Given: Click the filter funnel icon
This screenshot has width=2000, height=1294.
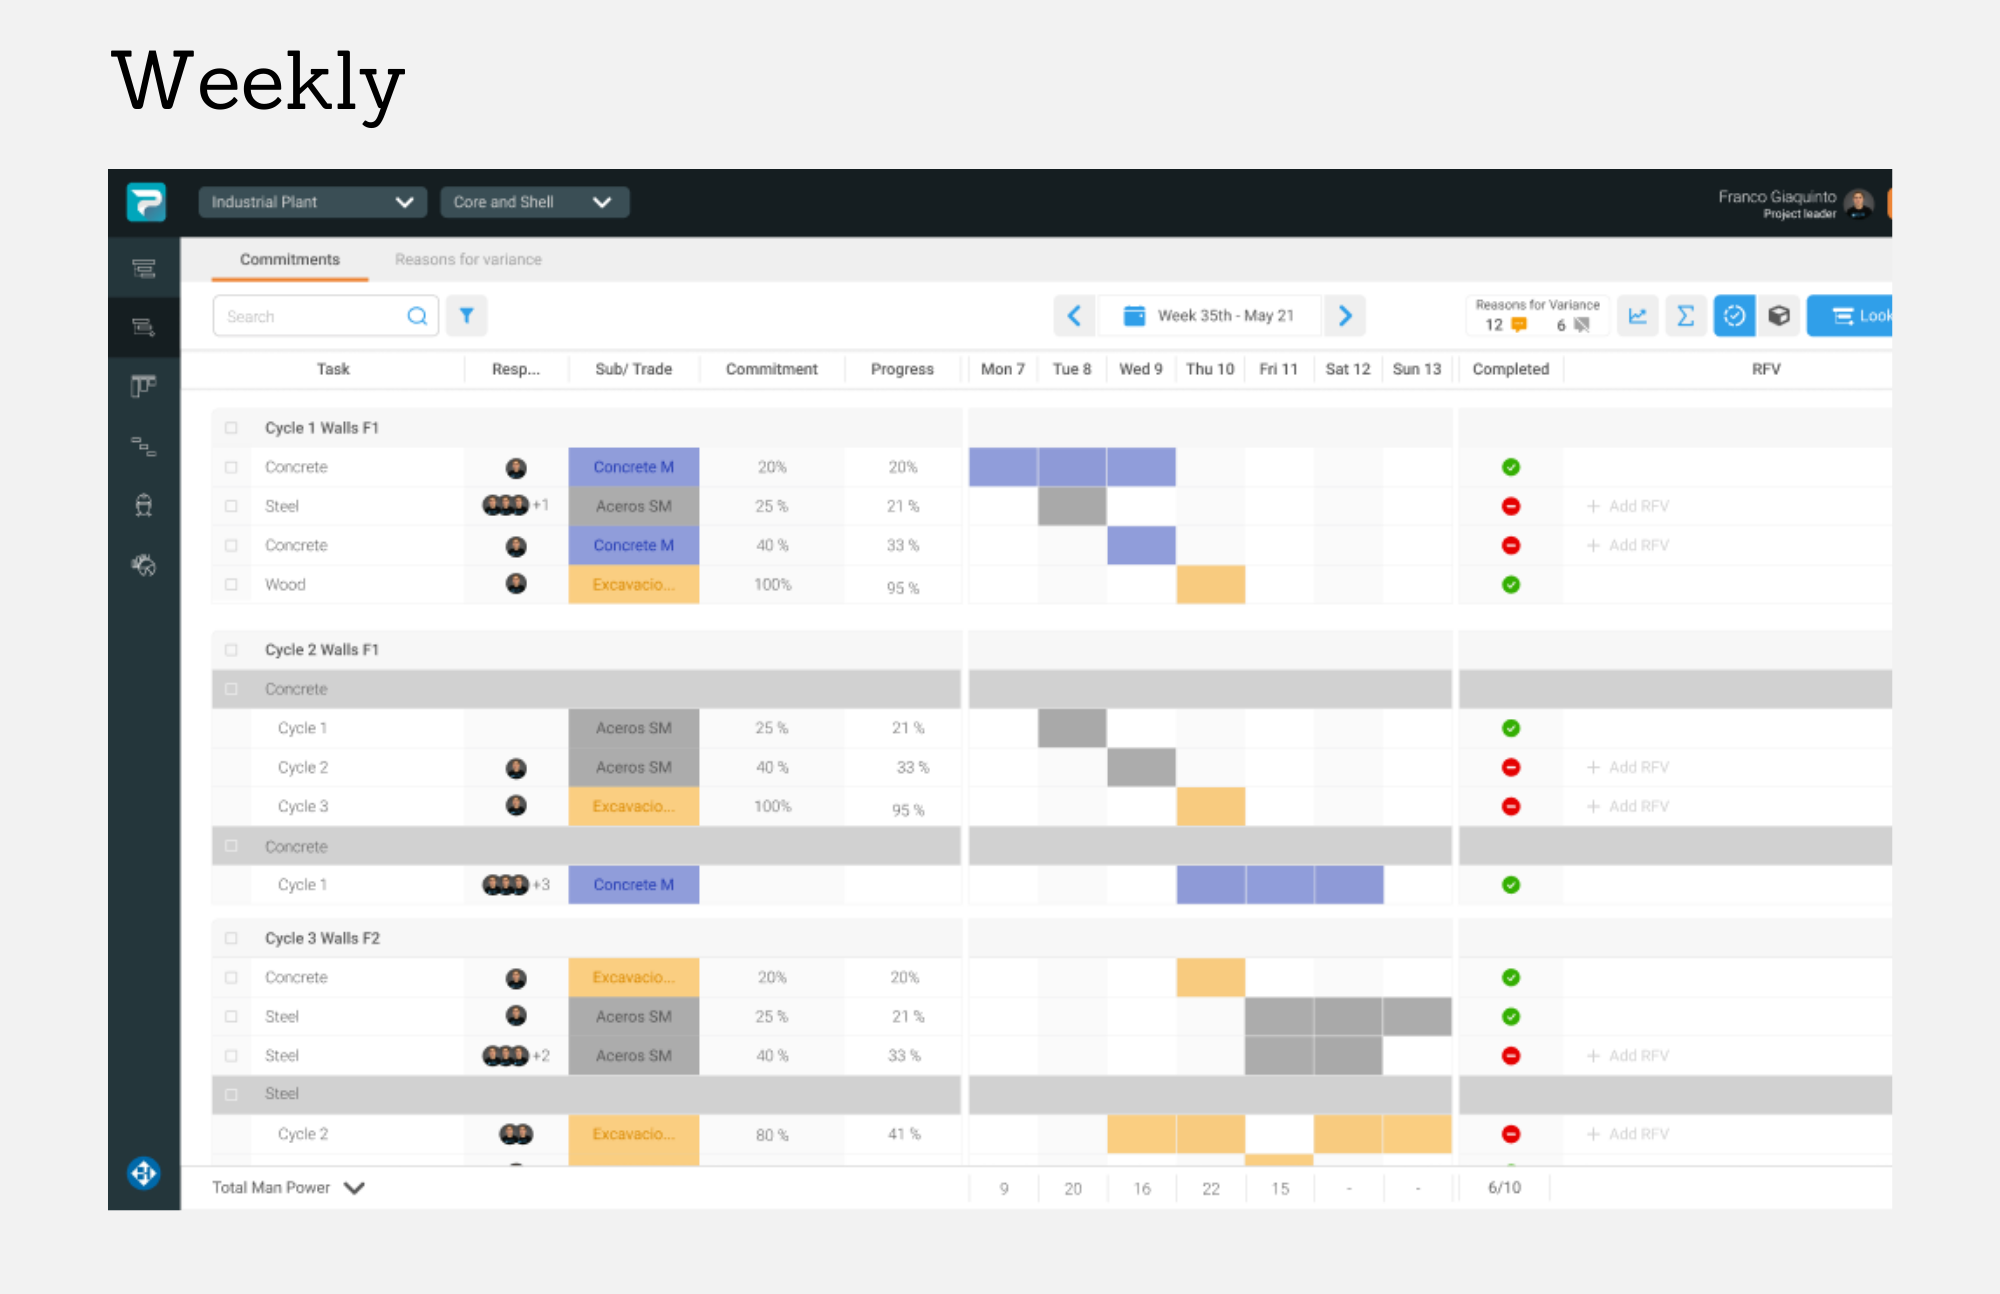Looking at the screenshot, I should click(466, 315).
